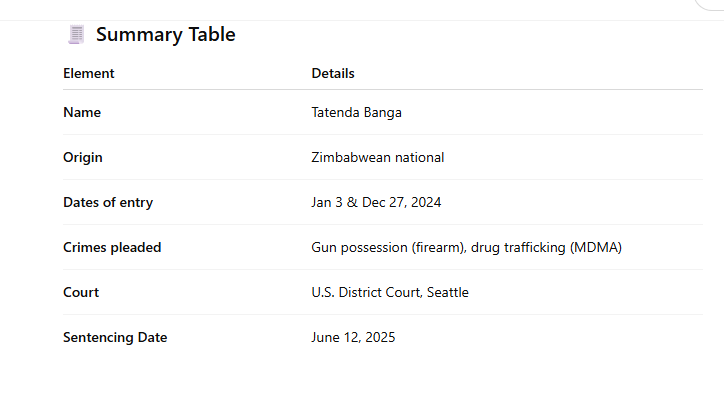Select the June 12, 2025 cell
Image resolution: width=724 pixels, height=409 pixels.
tap(353, 338)
